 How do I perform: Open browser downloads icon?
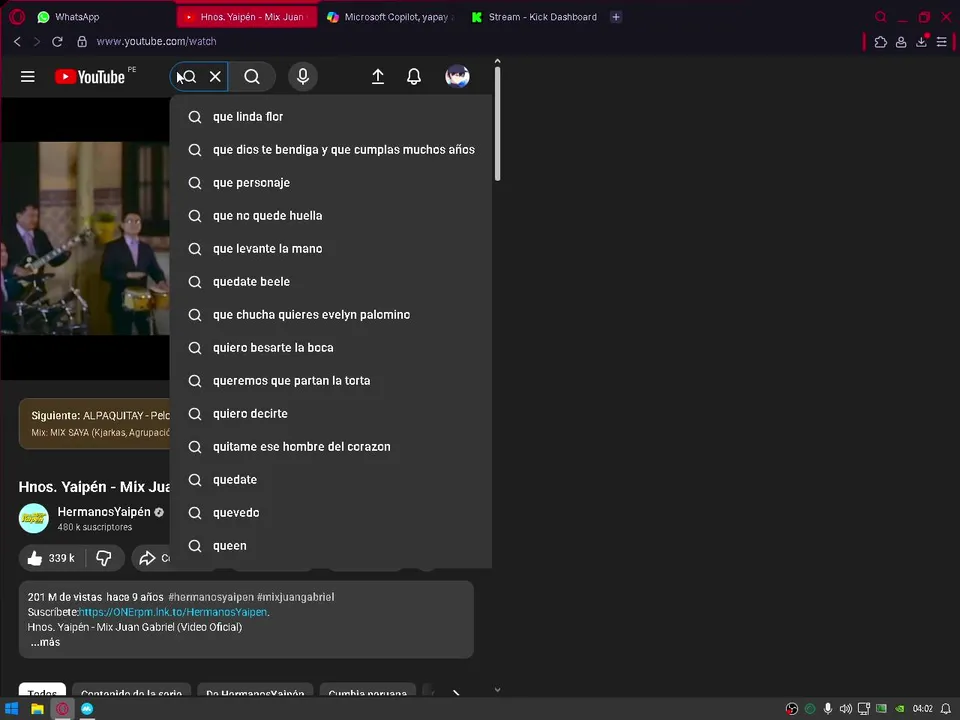(x=921, y=42)
